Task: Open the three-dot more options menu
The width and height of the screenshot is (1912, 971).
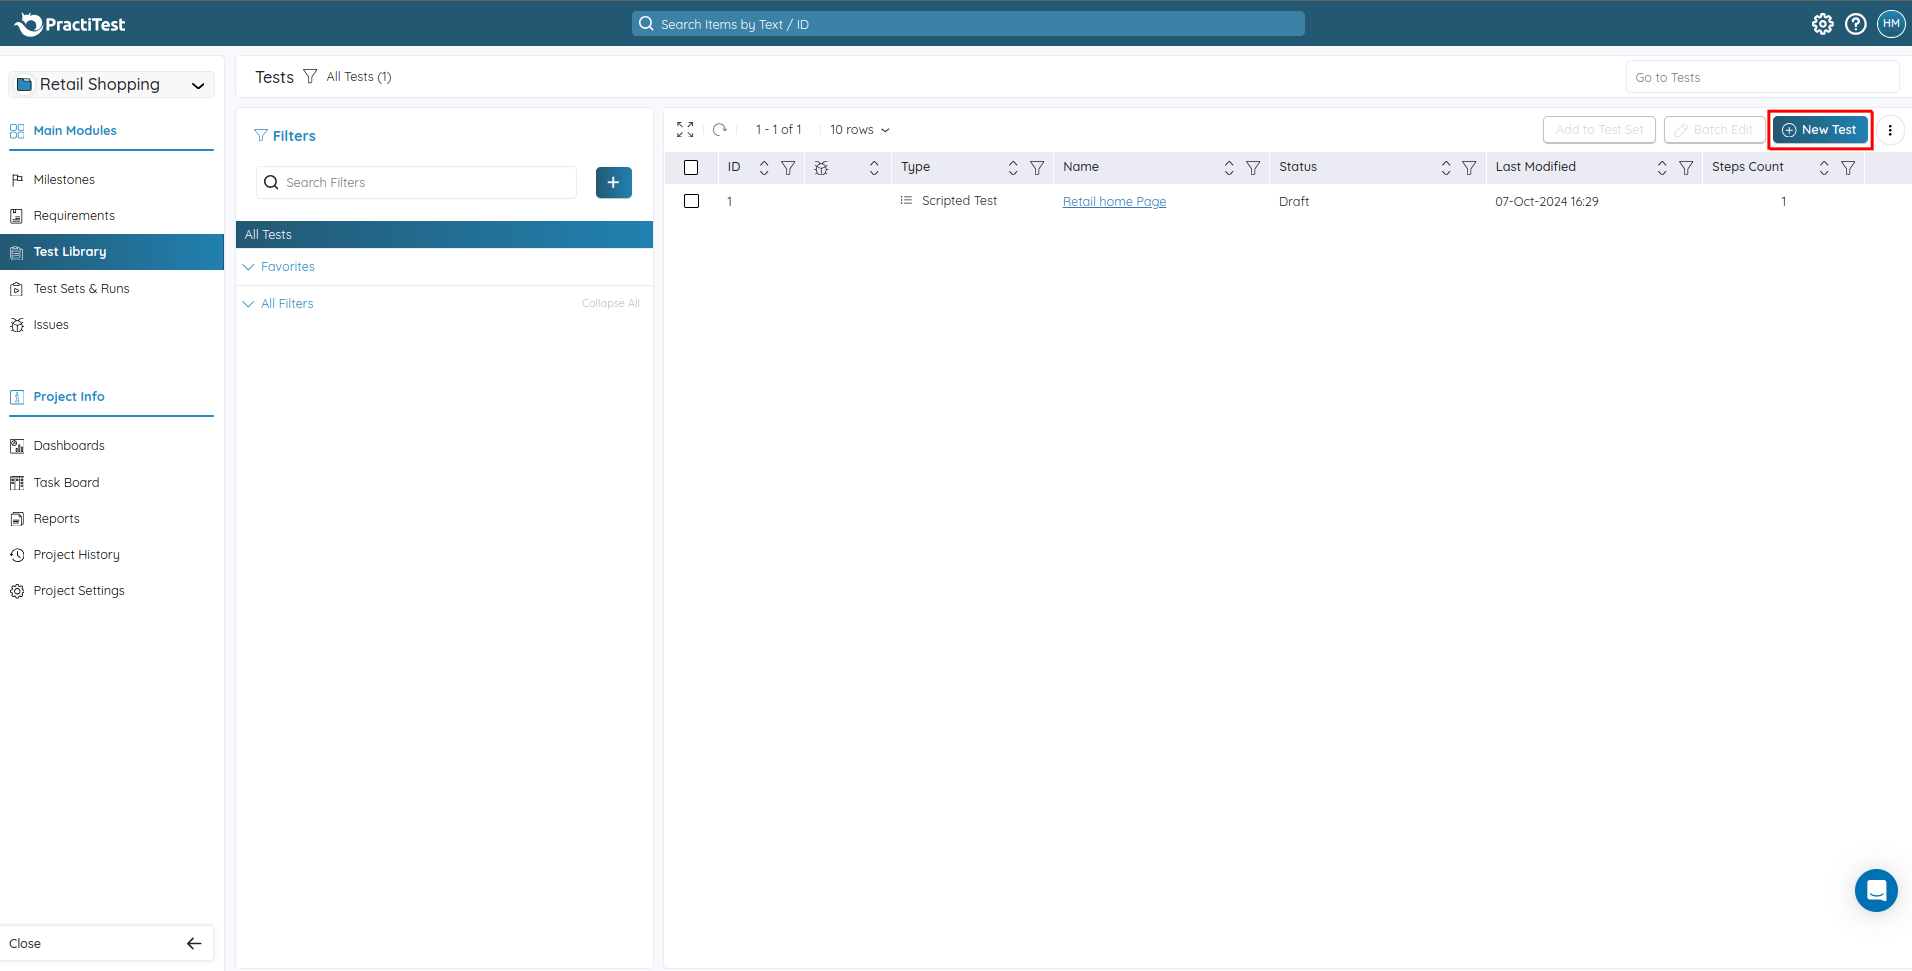Action: point(1890,130)
